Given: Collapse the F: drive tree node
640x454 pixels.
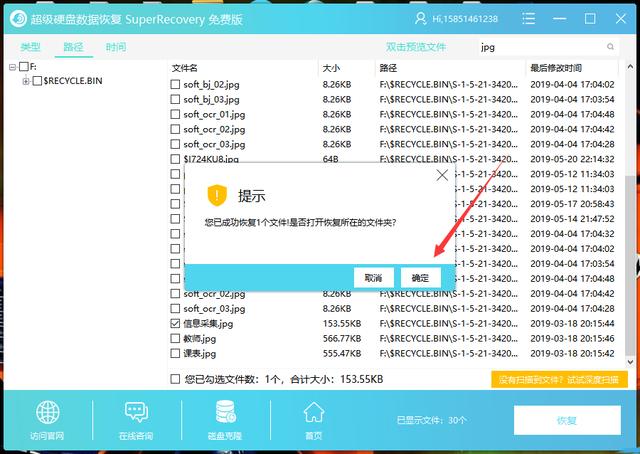Looking at the screenshot, I should pos(13,67).
